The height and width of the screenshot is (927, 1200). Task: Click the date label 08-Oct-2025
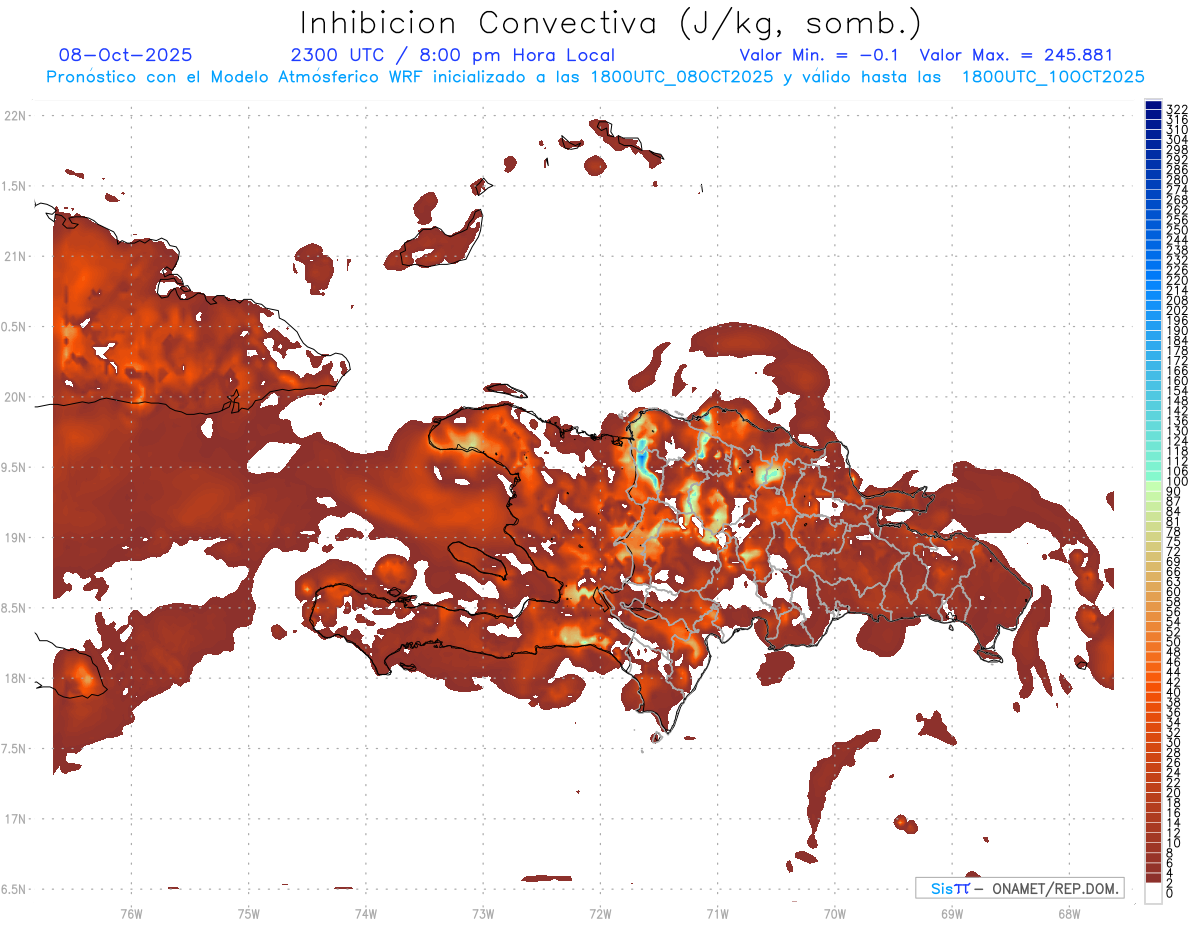click(125, 55)
